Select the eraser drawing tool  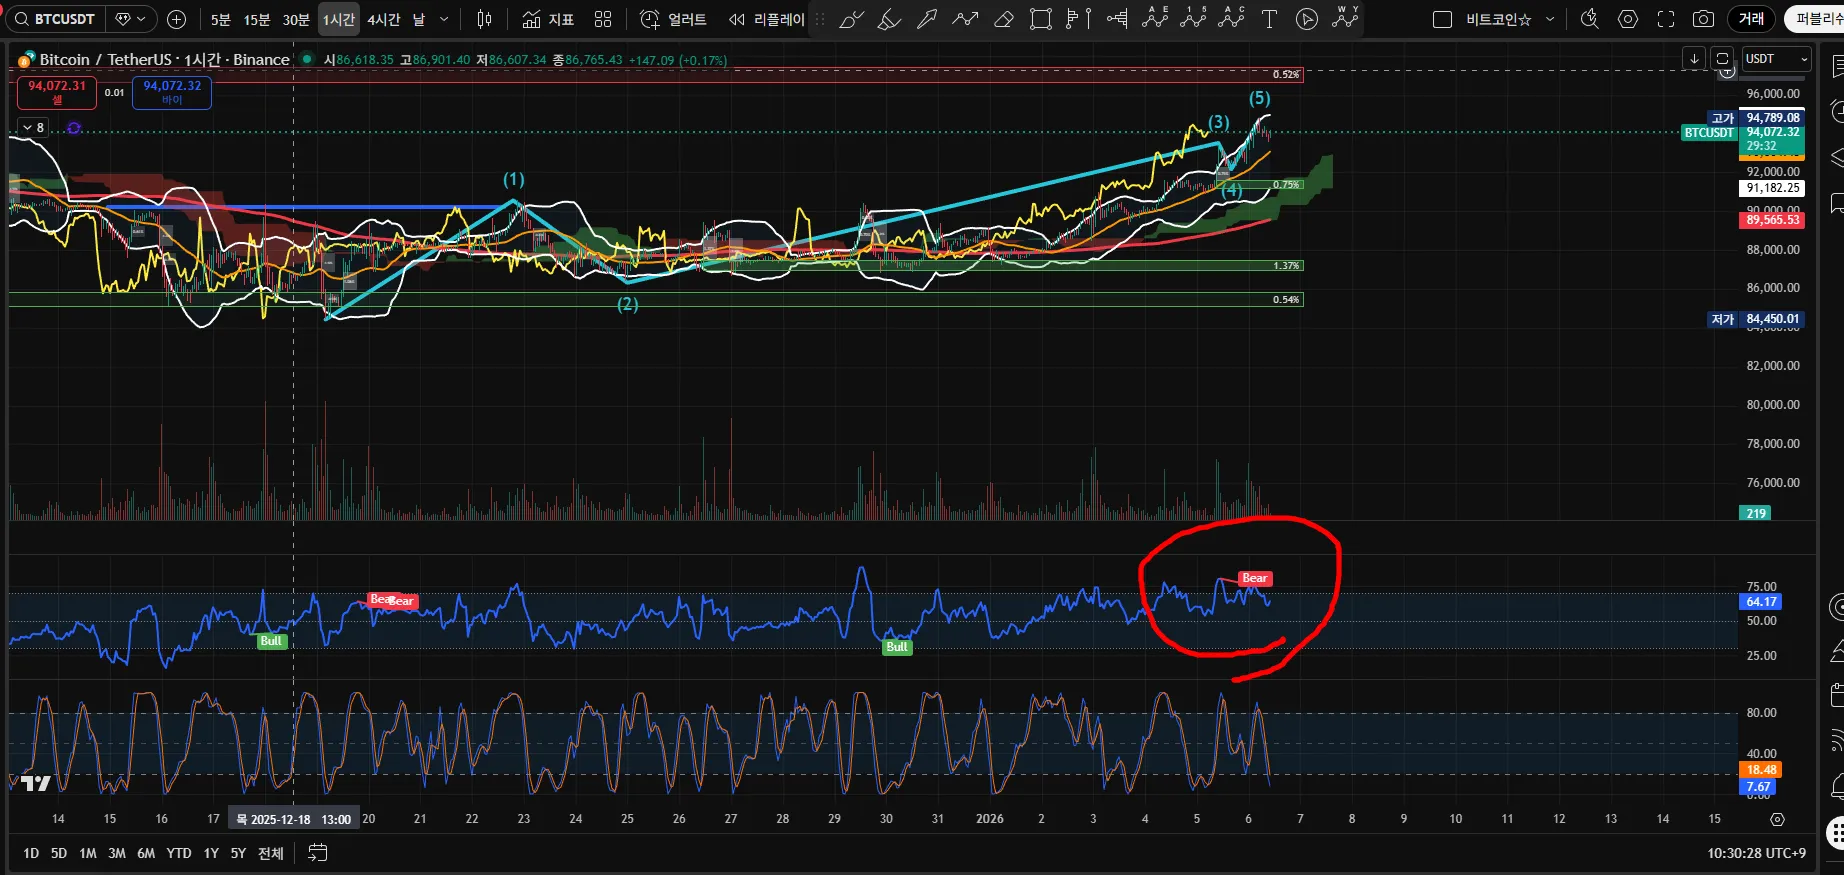[1003, 19]
